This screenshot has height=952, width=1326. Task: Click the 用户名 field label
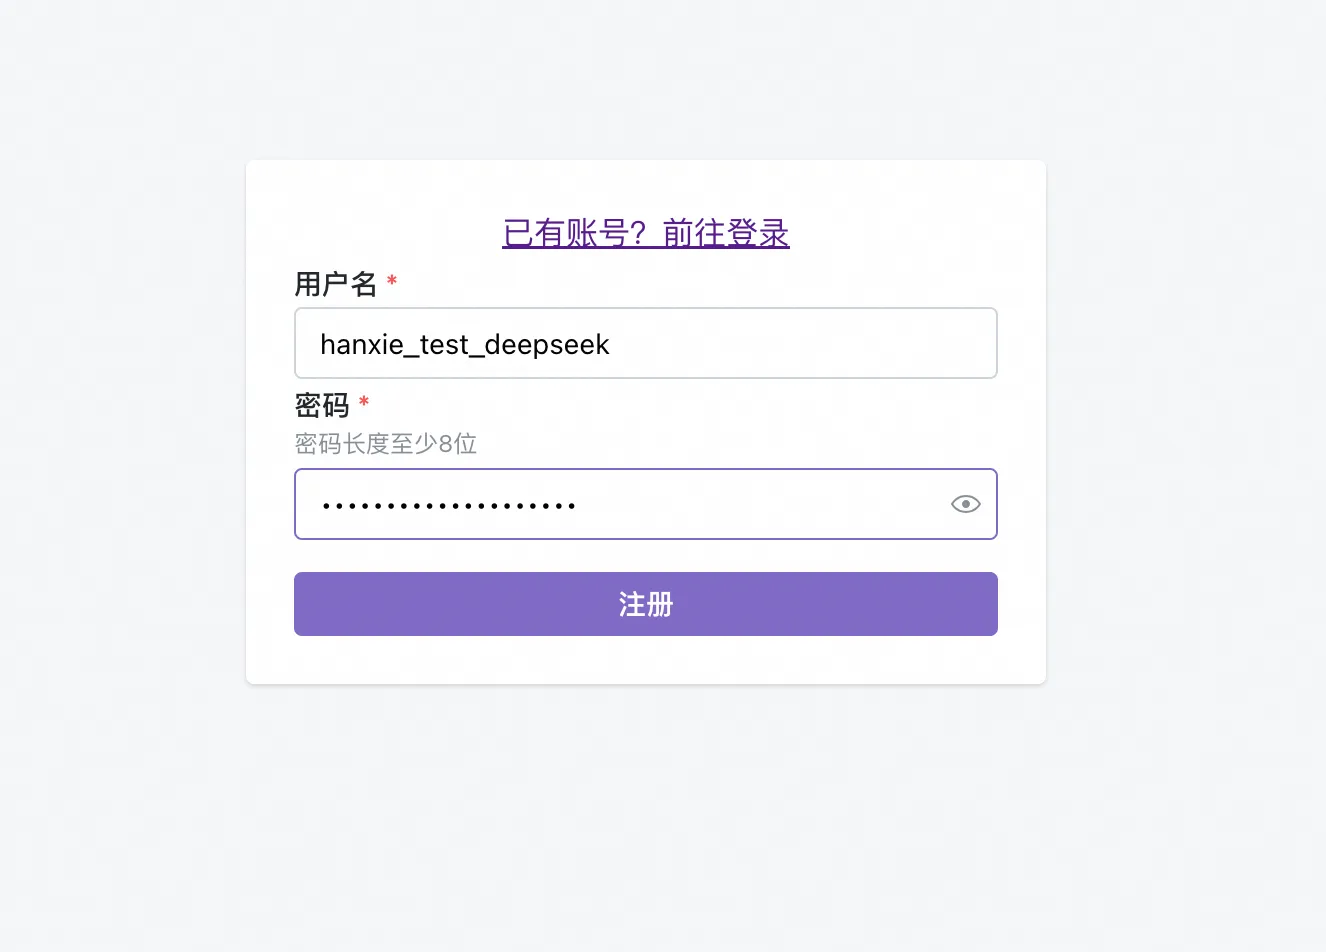[336, 284]
